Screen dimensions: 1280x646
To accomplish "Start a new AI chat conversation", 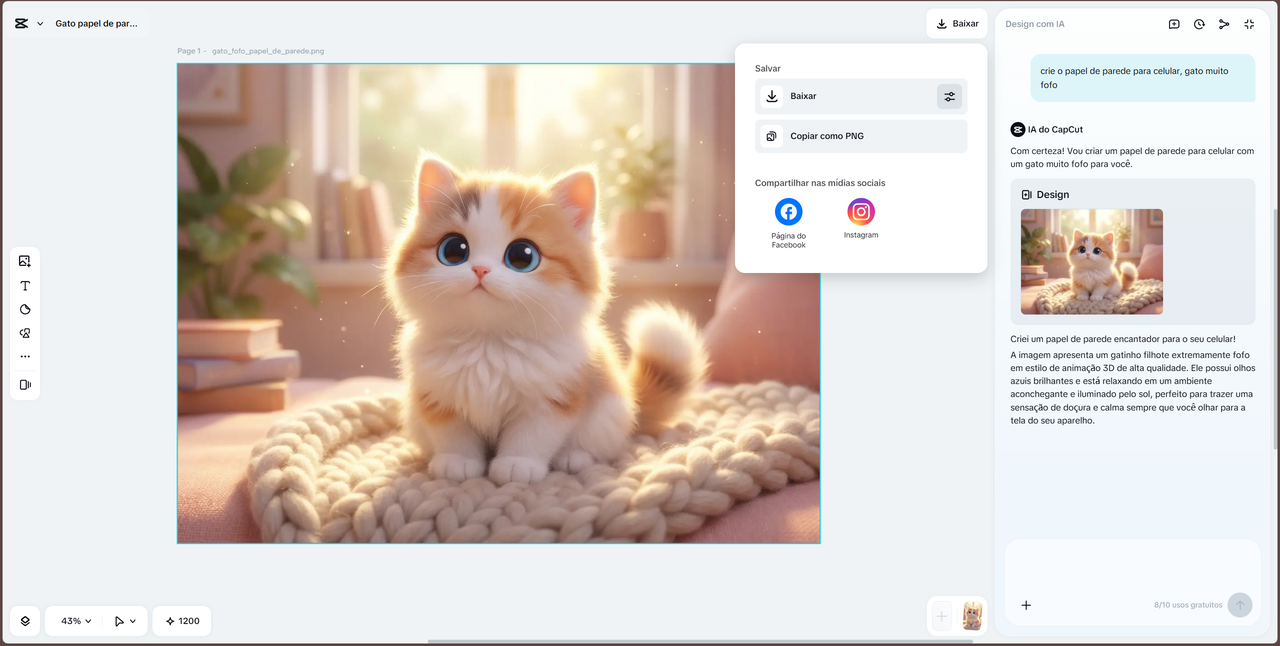I will [x=1174, y=24].
